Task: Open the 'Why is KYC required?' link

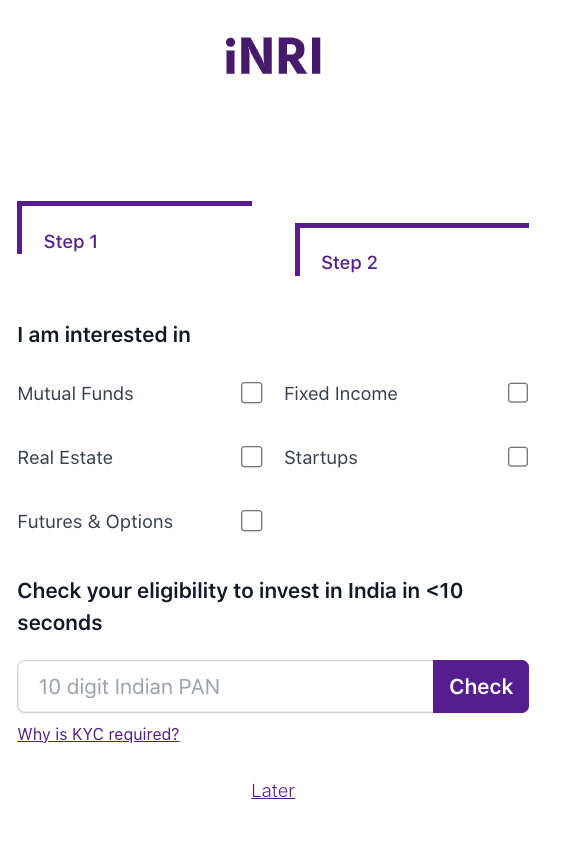Action: 98,734
